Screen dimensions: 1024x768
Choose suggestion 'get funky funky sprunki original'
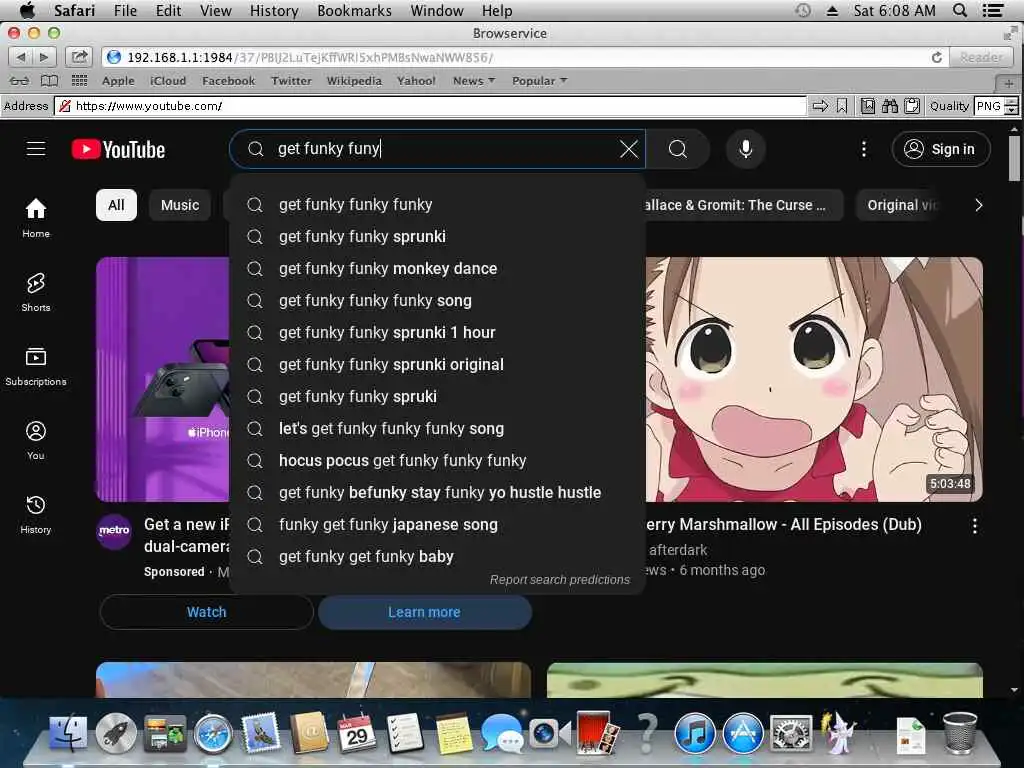point(437,364)
